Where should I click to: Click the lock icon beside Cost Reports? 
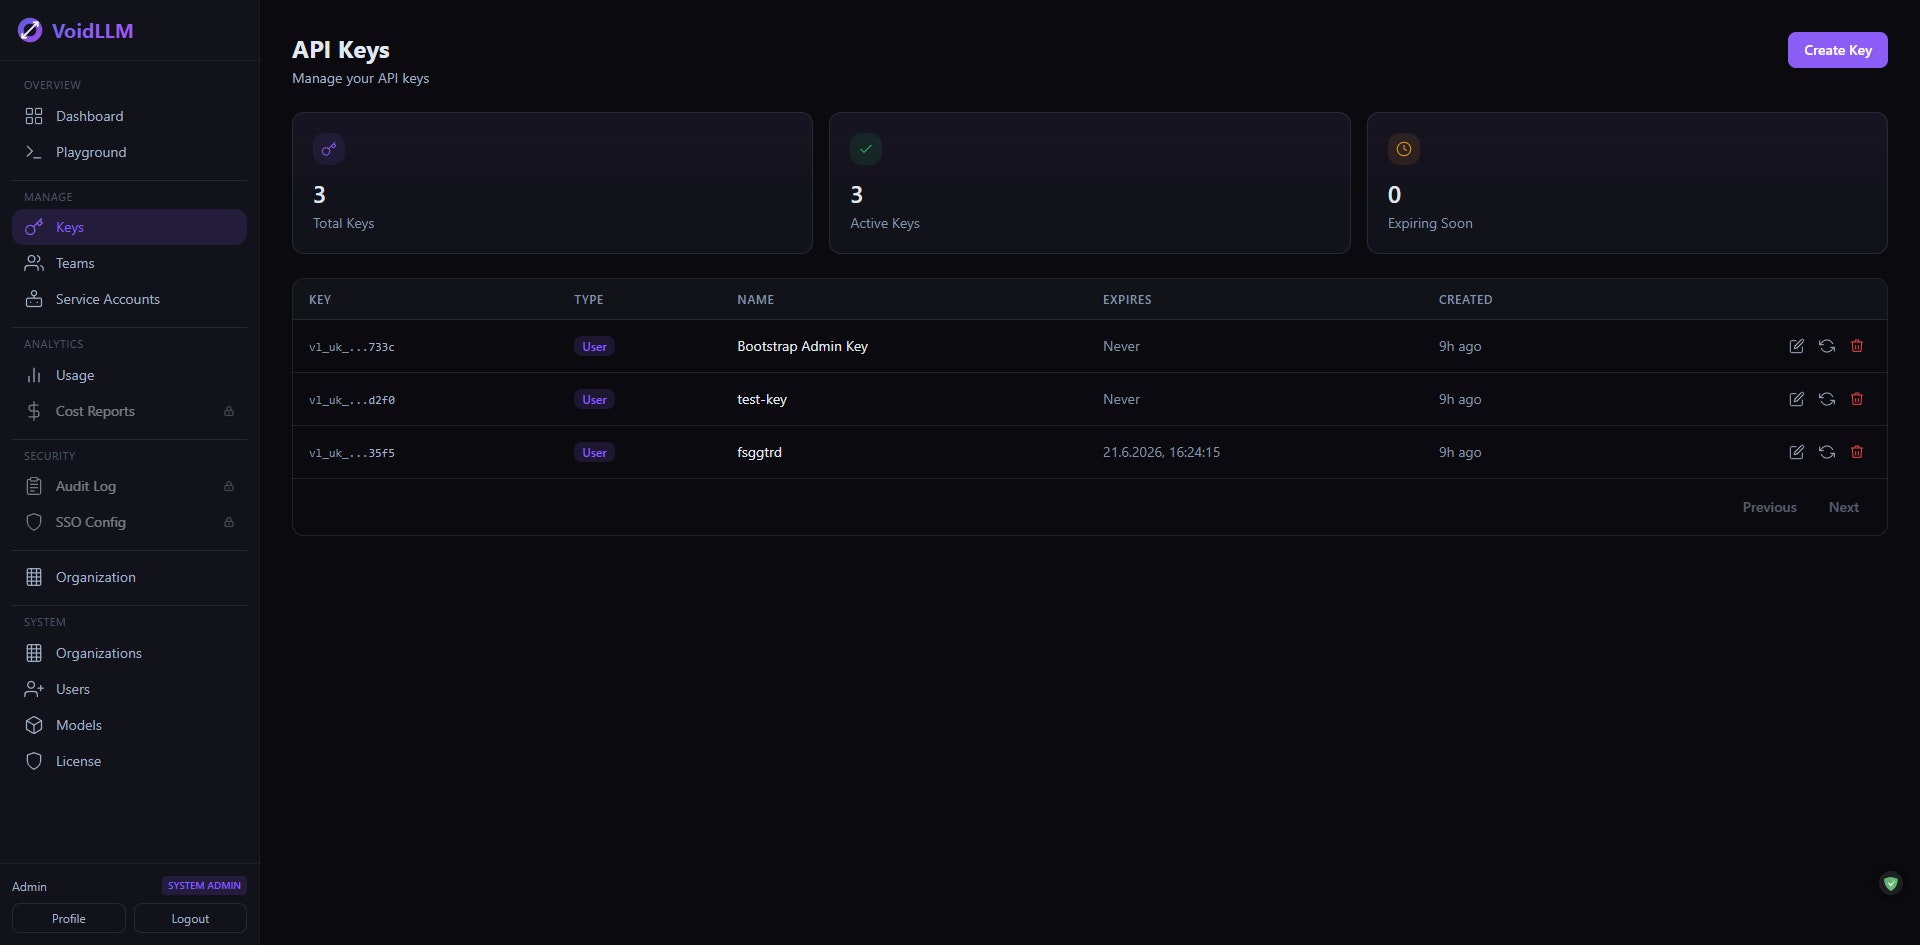point(229,411)
